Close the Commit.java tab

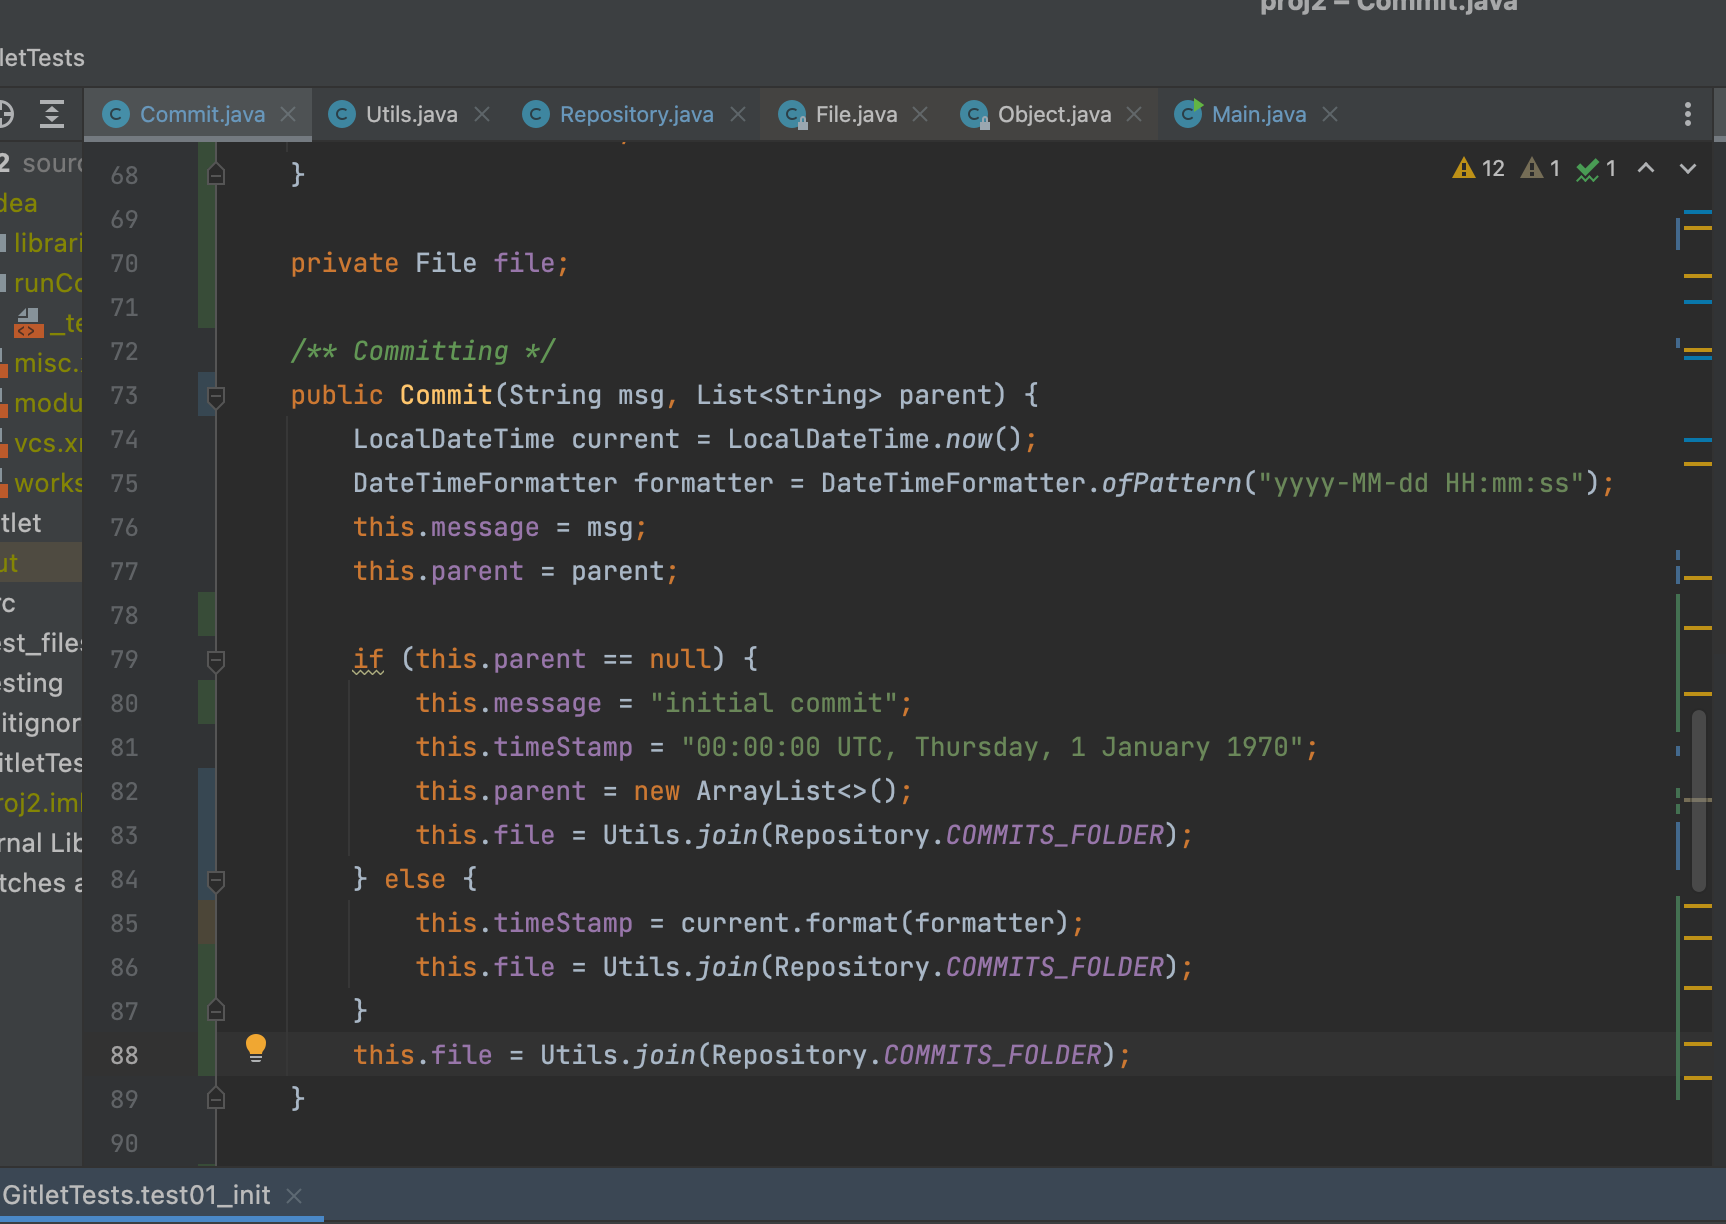point(288,114)
